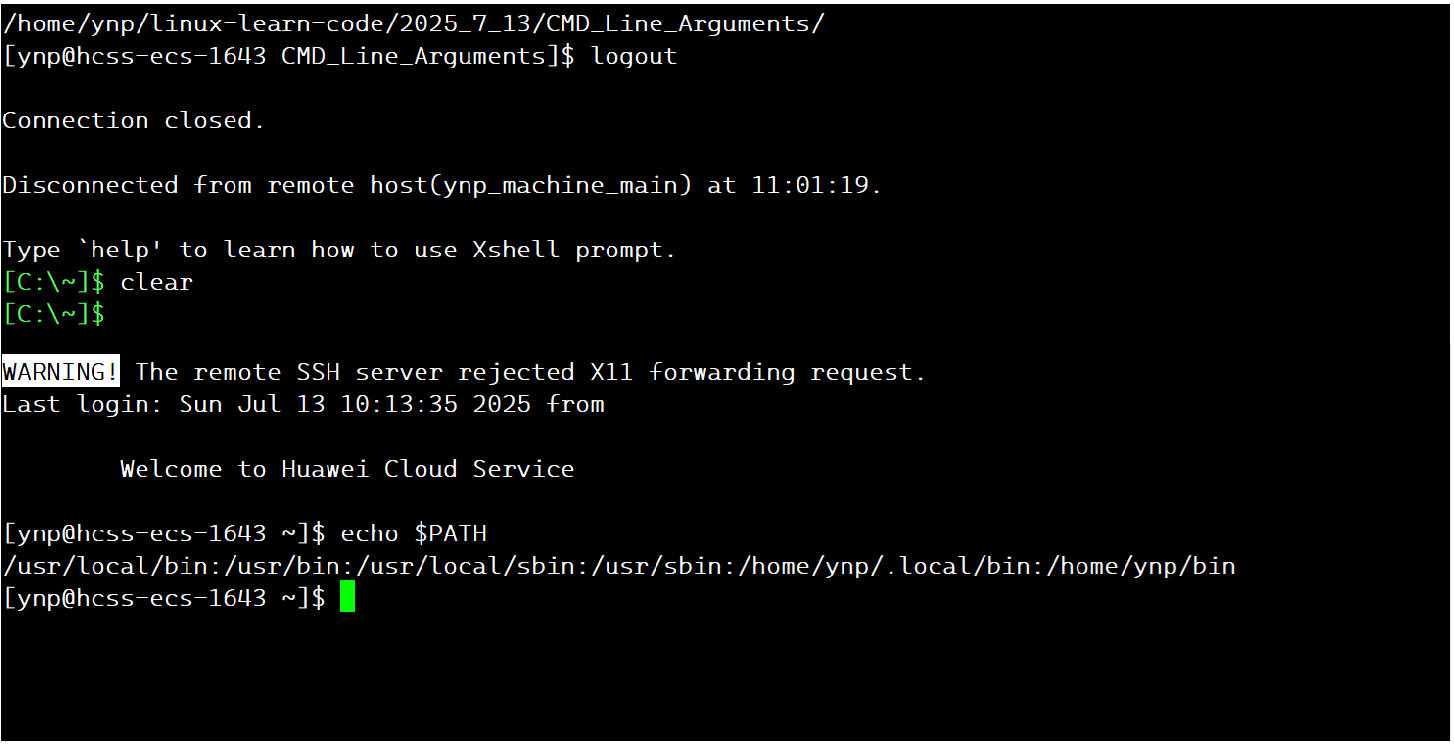Click the $PATH variable text
Screen dimensions: 1454x744
click(450, 533)
